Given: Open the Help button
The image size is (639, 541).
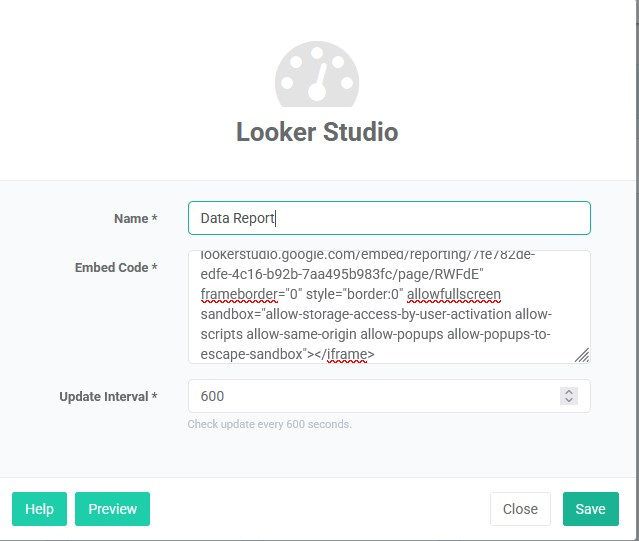Looking at the screenshot, I should click(39, 509).
